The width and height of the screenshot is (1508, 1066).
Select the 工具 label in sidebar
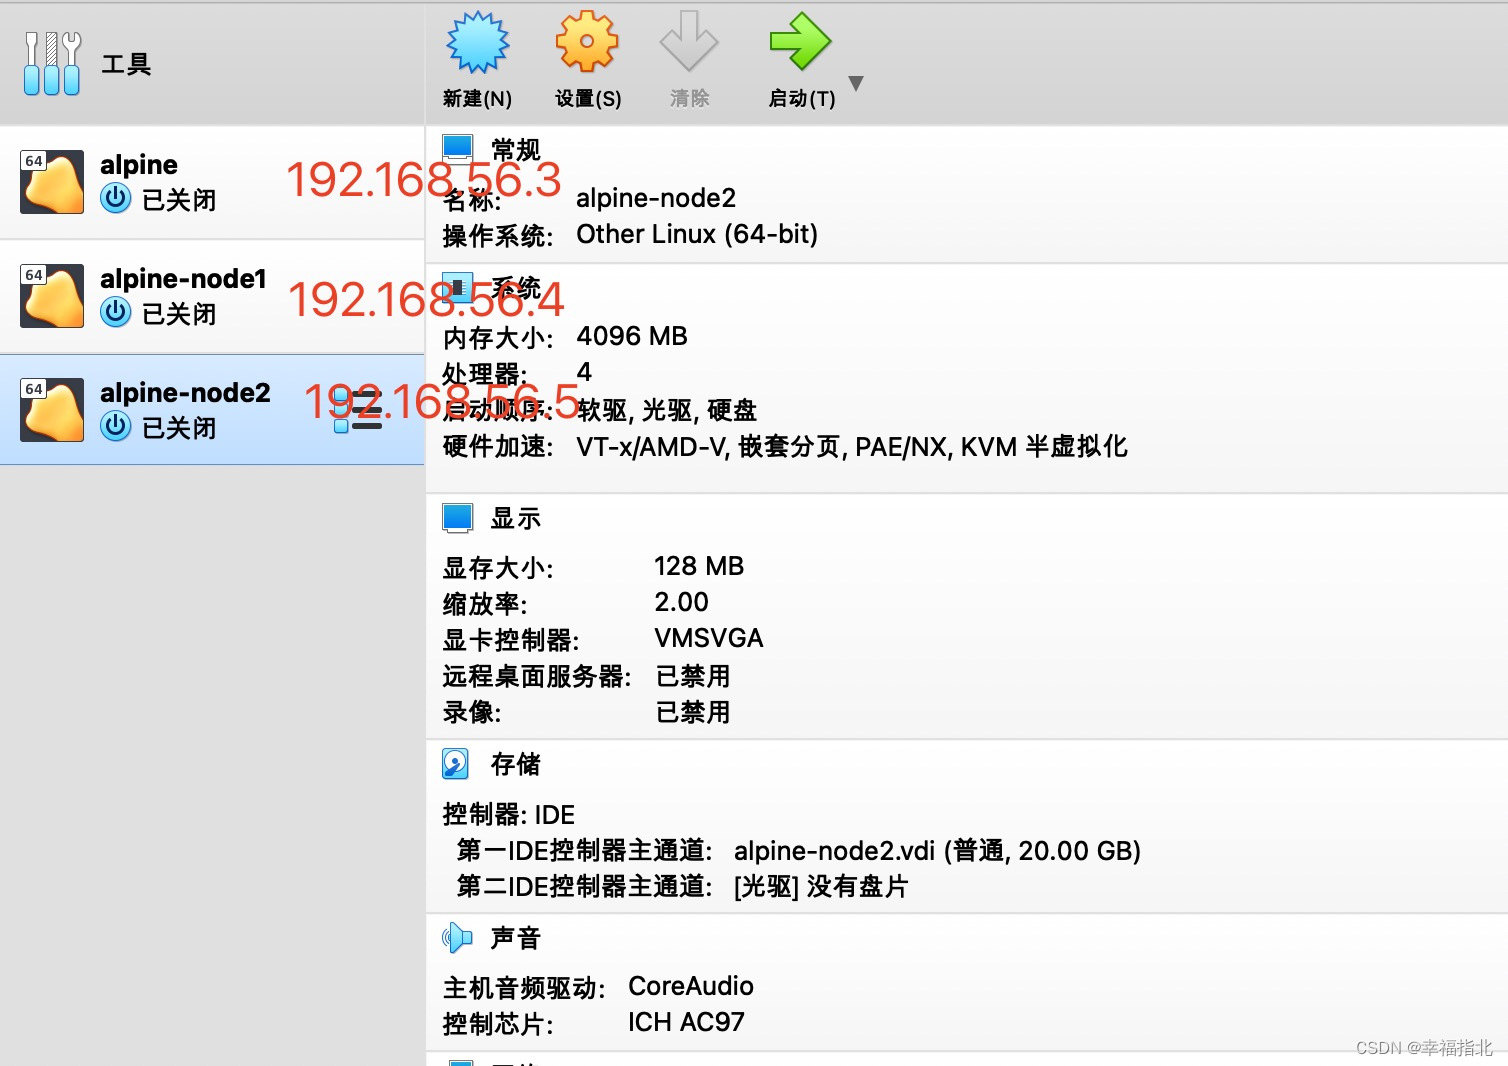(126, 64)
